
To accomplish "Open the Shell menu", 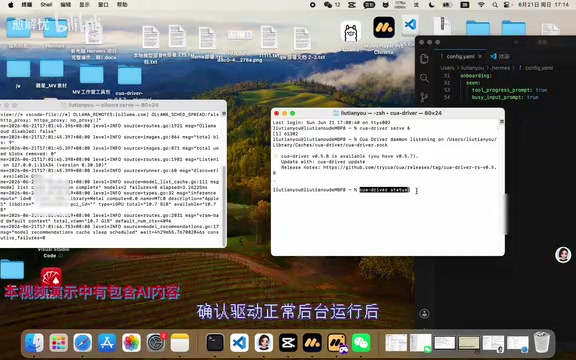I will [46, 4].
